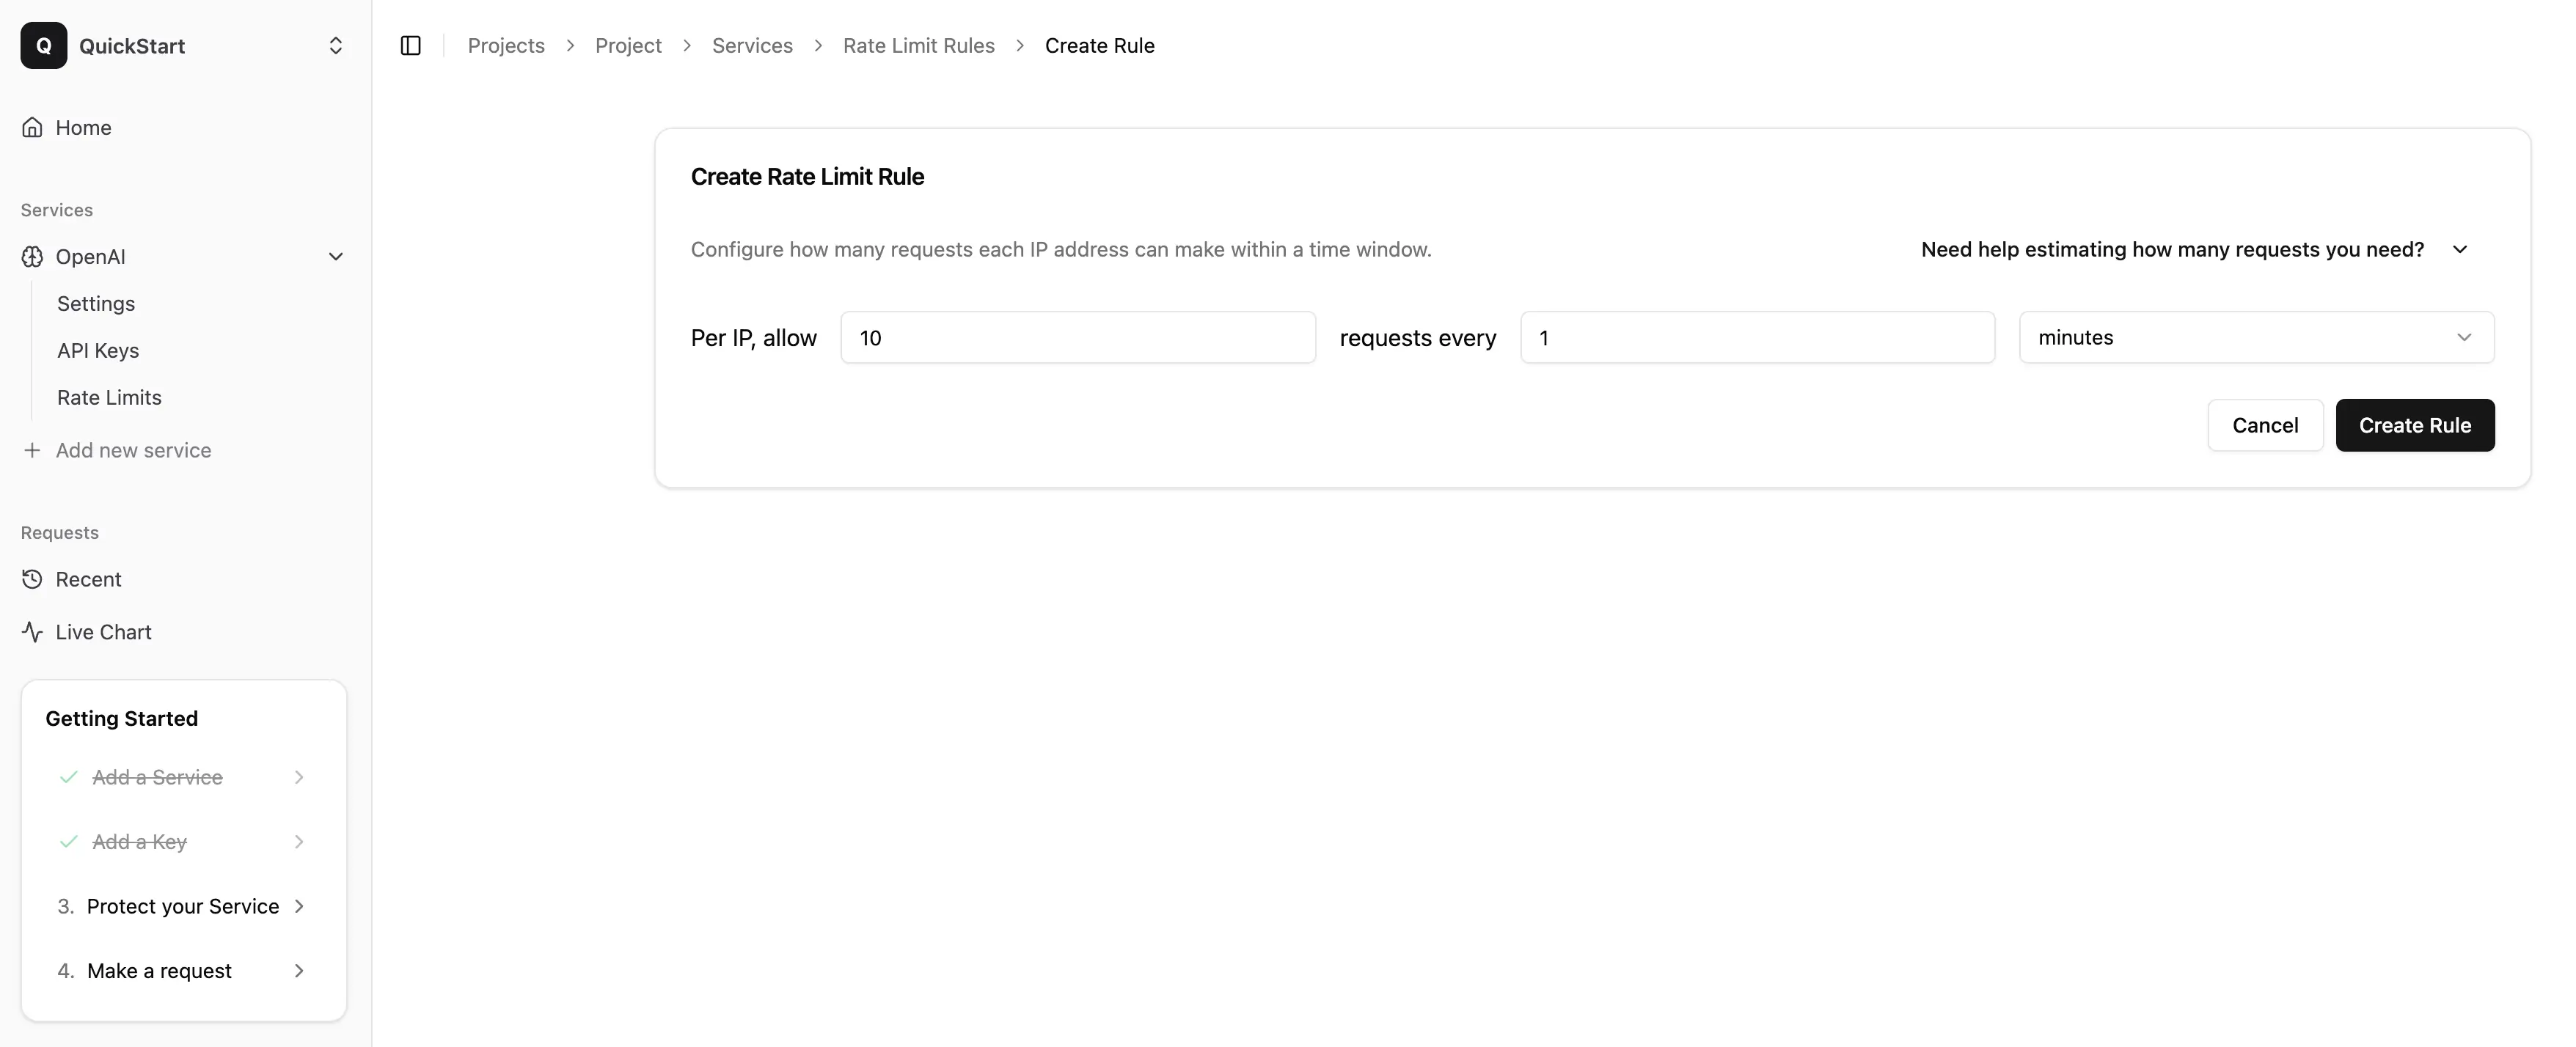Image resolution: width=2576 pixels, height=1047 pixels.
Task: Open API Keys in sidebar
Action: pyautogui.click(x=98, y=350)
